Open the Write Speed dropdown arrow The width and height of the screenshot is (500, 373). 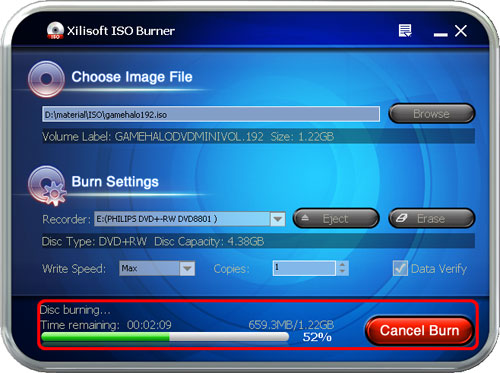pos(187,268)
